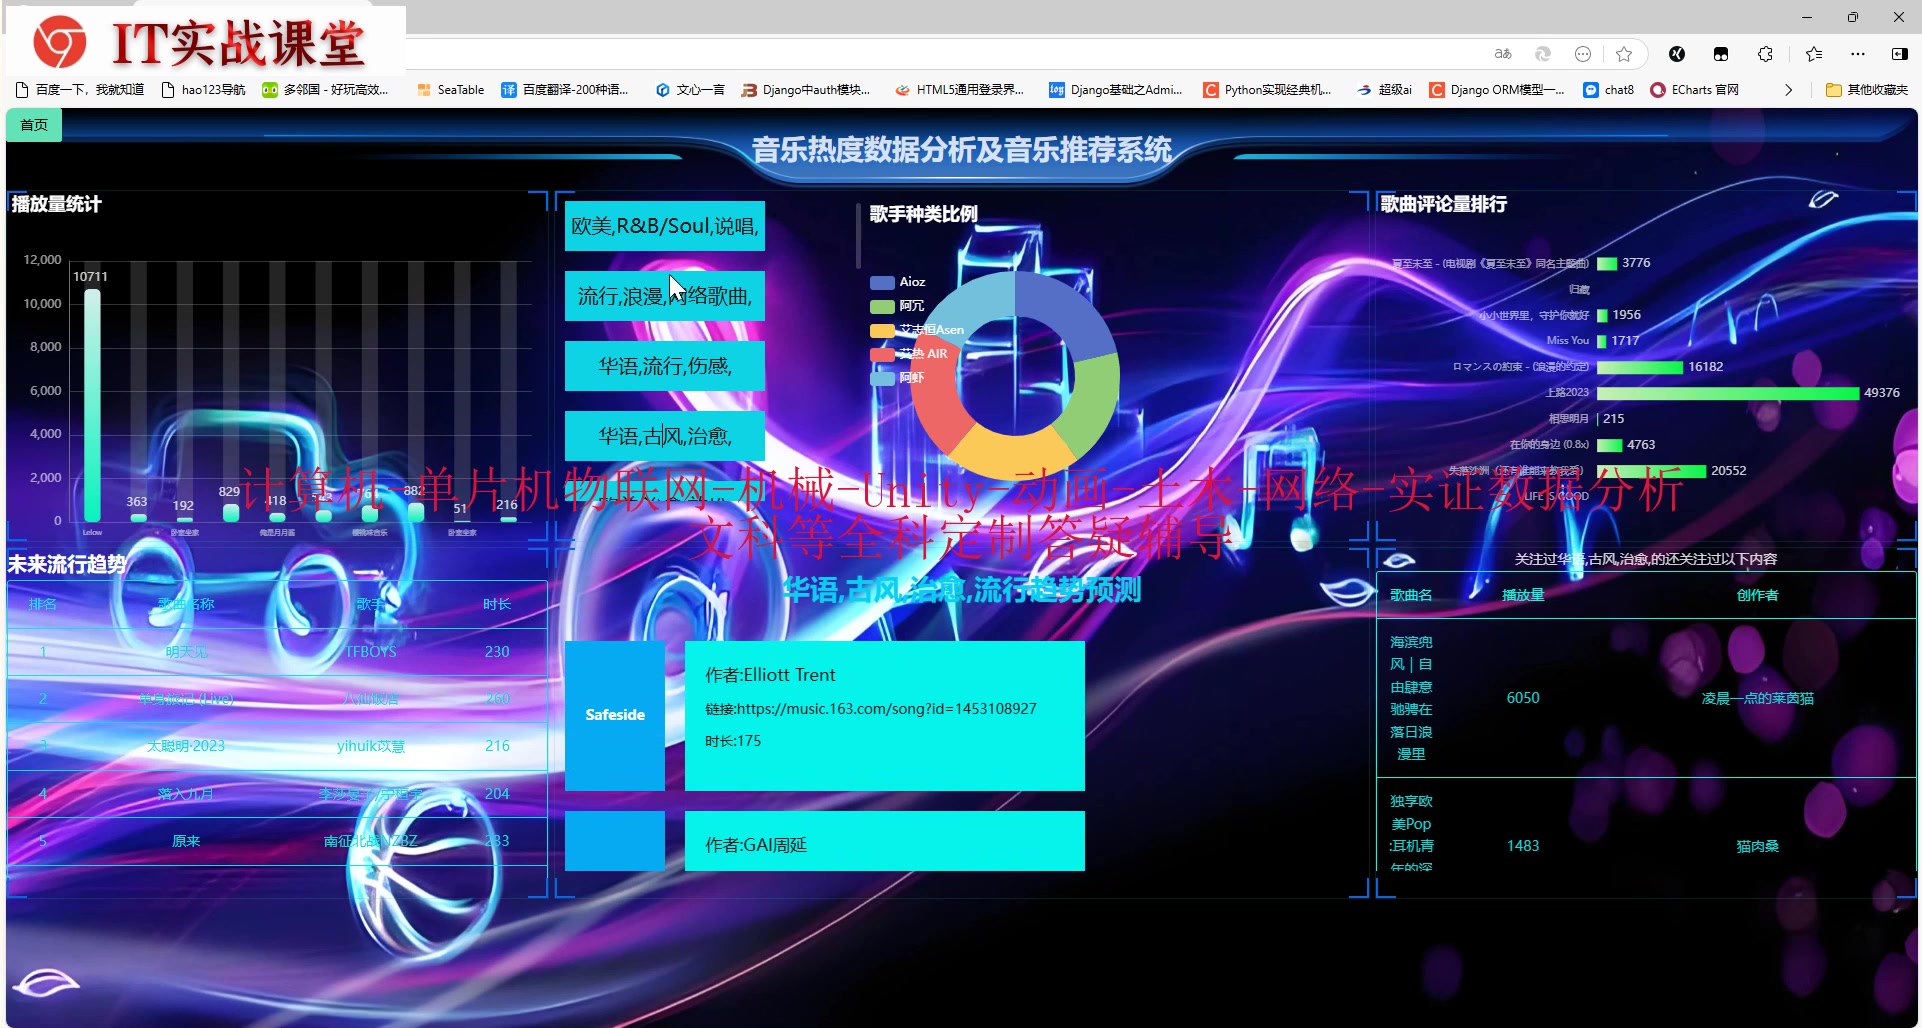Select the 华语,流行,伤感 tag button

(x=665, y=366)
